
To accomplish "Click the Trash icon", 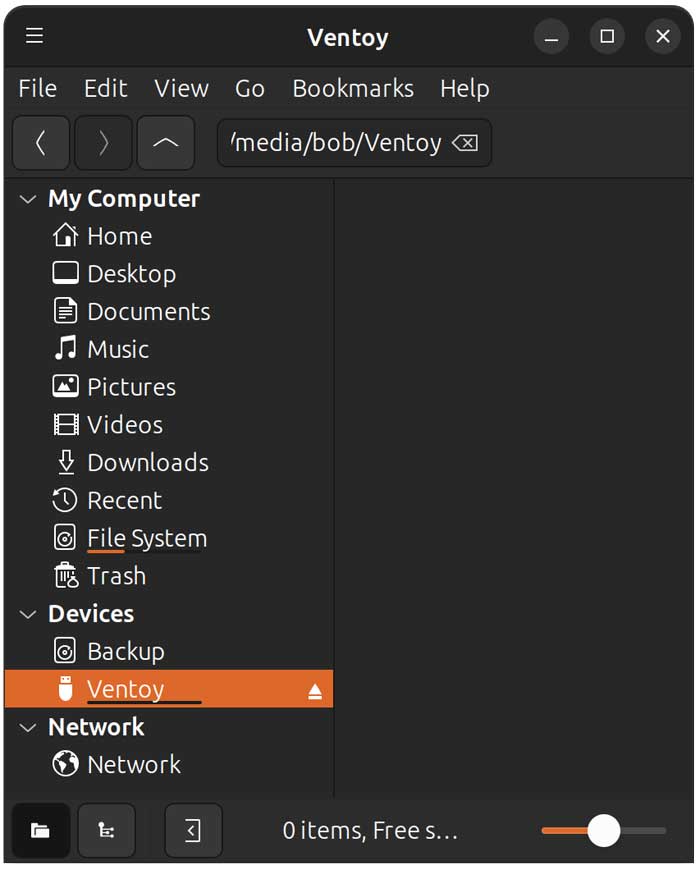I will pos(66,576).
